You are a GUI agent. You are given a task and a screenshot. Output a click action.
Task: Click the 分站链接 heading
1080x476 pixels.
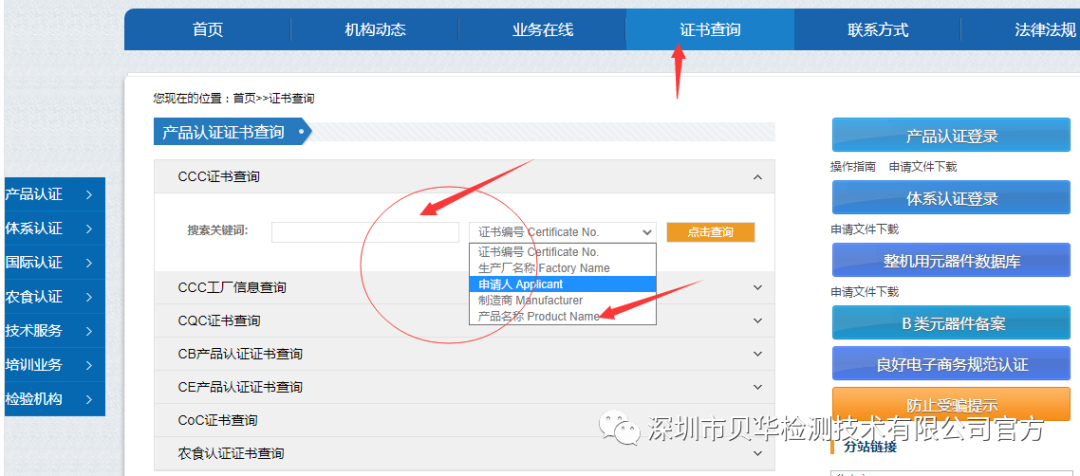[871, 447]
